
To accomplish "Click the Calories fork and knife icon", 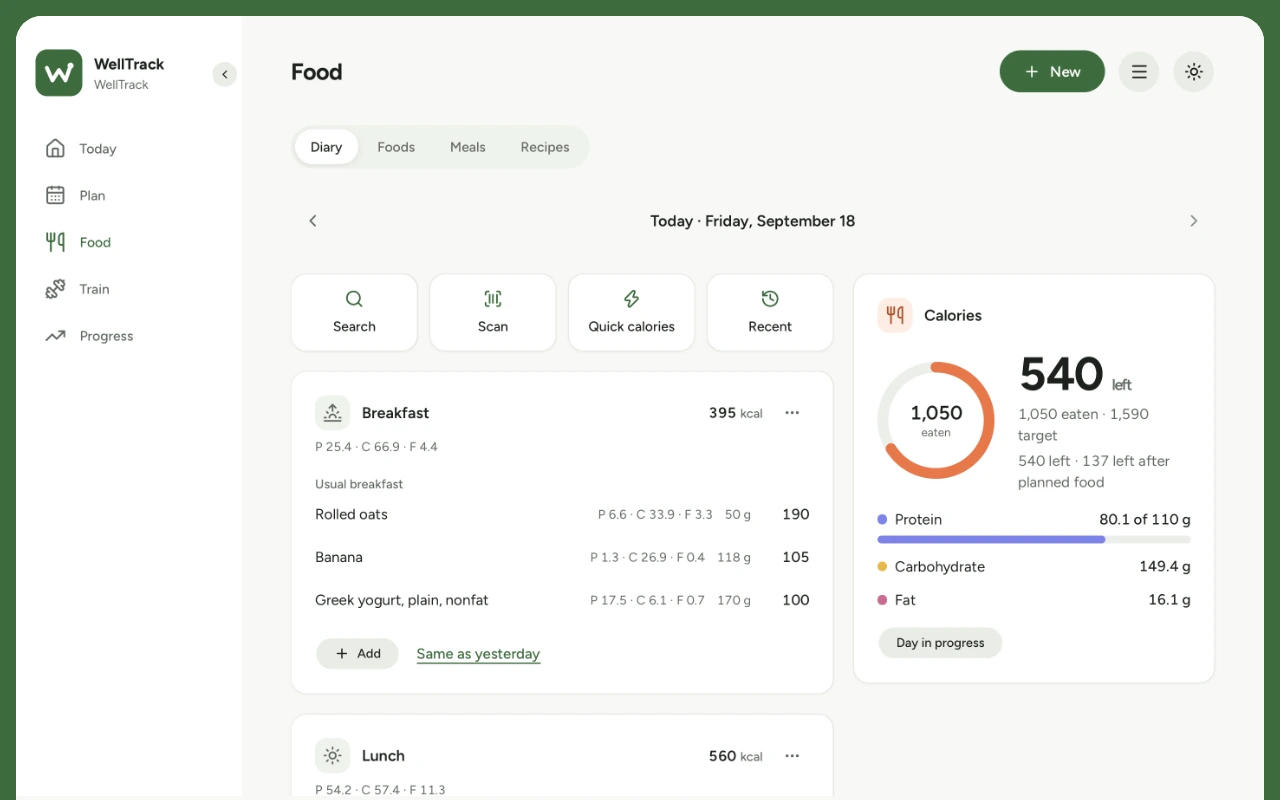I will pos(895,315).
